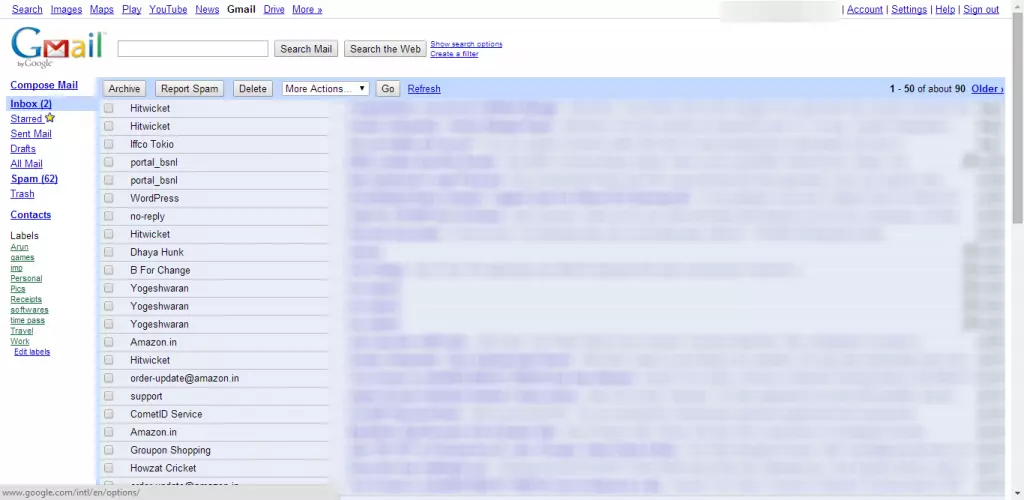Open the email from CometID Service
Image resolution: width=1024 pixels, height=500 pixels.
point(166,414)
